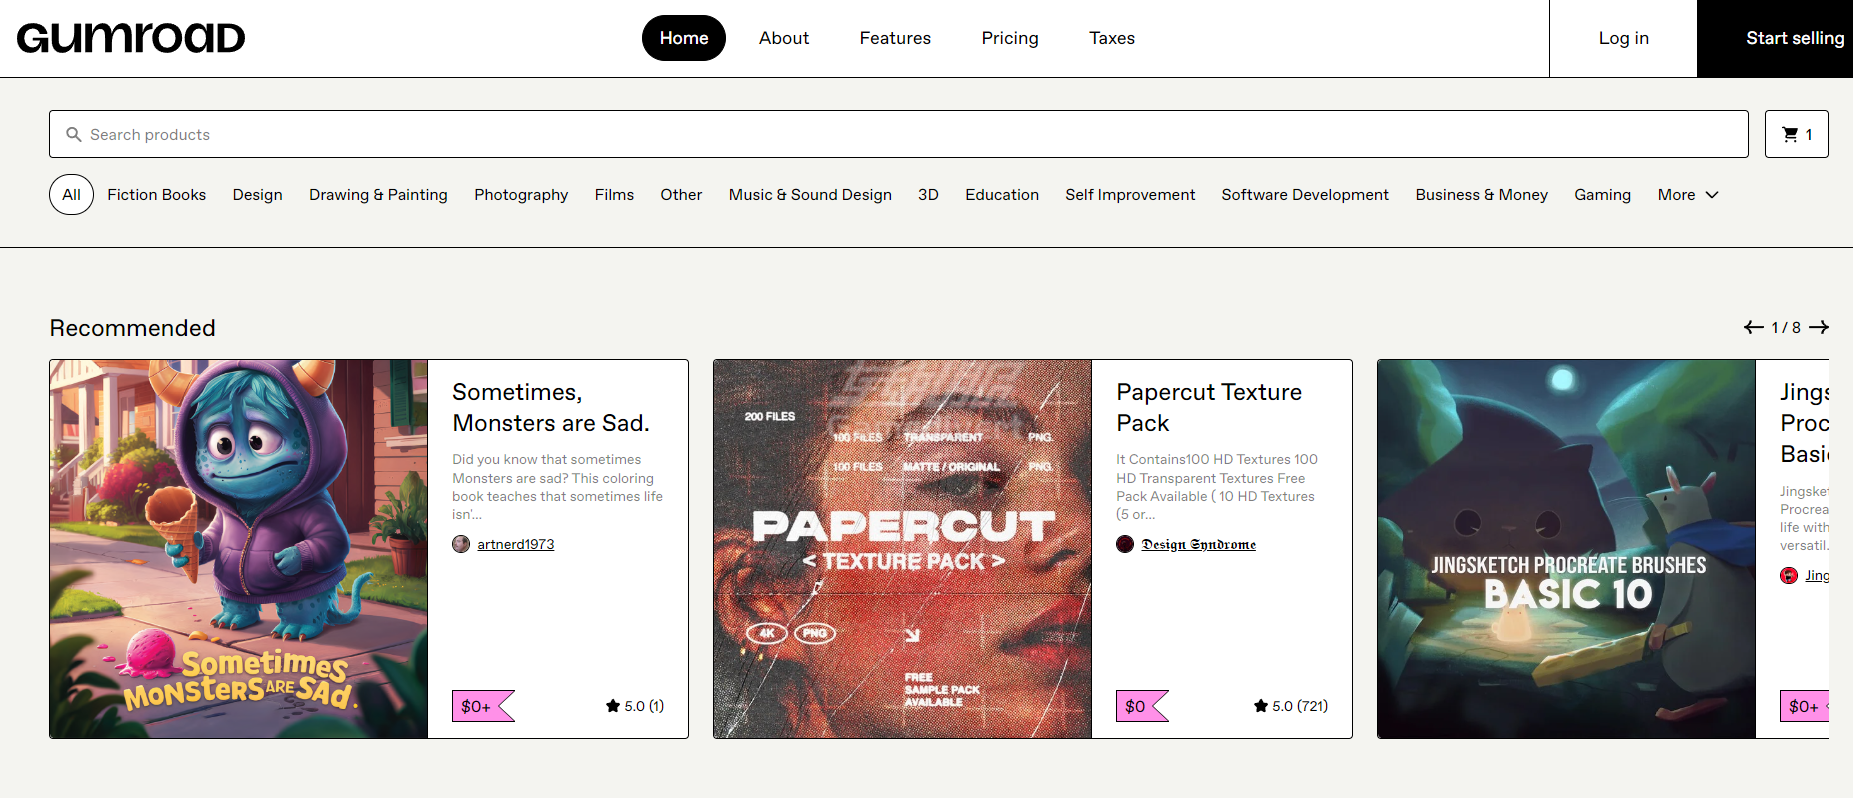Image resolution: width=1853 pixels, height=798 pixels.
Task: Select the Business & Money category
Action: point(1482,195)
